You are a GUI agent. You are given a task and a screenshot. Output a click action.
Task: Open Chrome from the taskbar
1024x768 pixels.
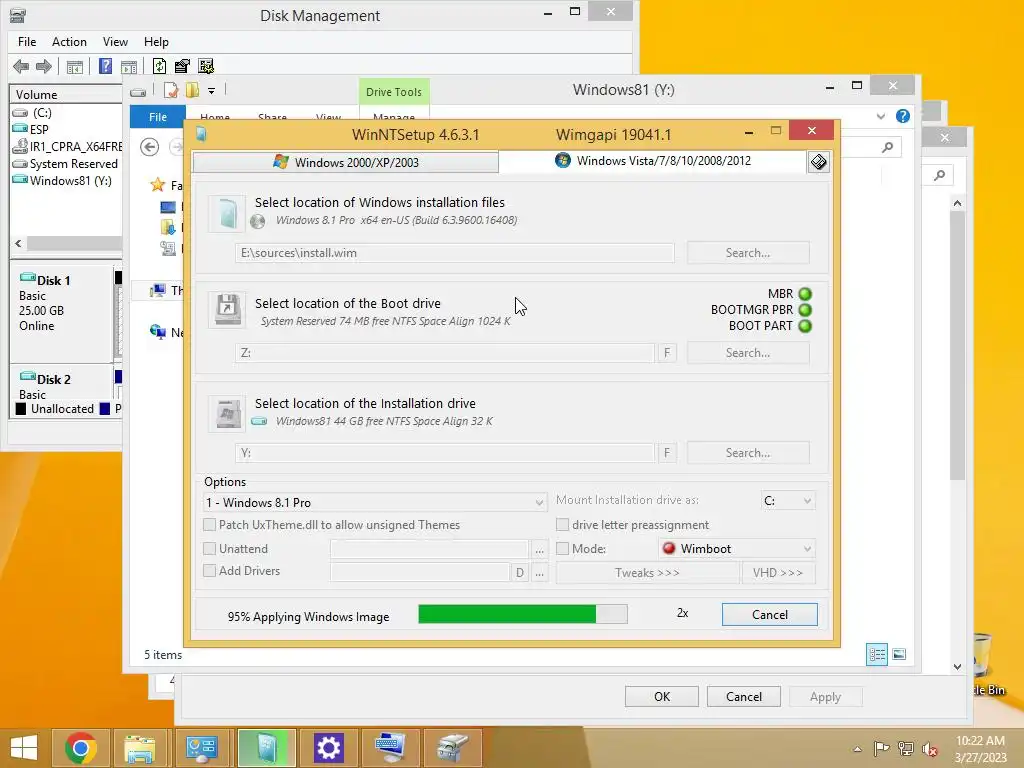pyautogui.click(x=81, y=748)
